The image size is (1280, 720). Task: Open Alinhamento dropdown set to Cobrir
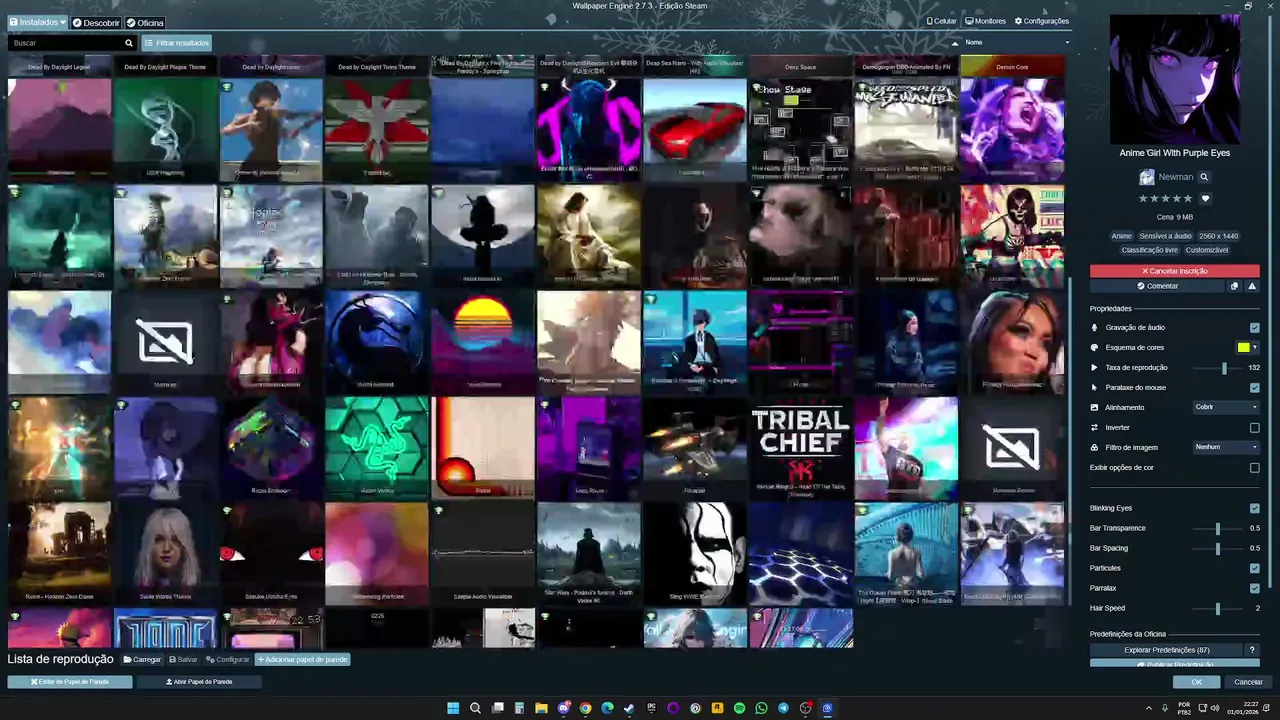coord(1226,407)
